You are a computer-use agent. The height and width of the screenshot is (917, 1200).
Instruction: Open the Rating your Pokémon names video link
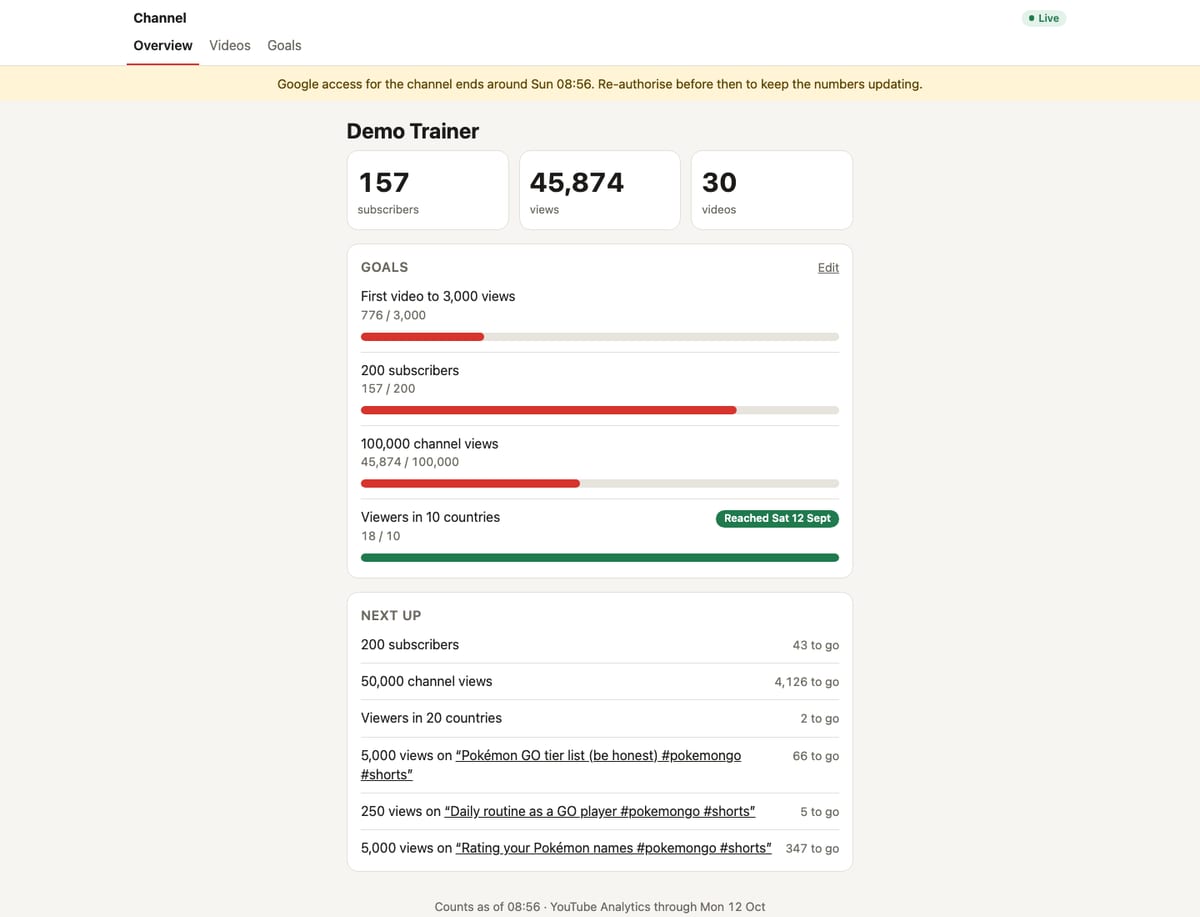tap(614, 848)
